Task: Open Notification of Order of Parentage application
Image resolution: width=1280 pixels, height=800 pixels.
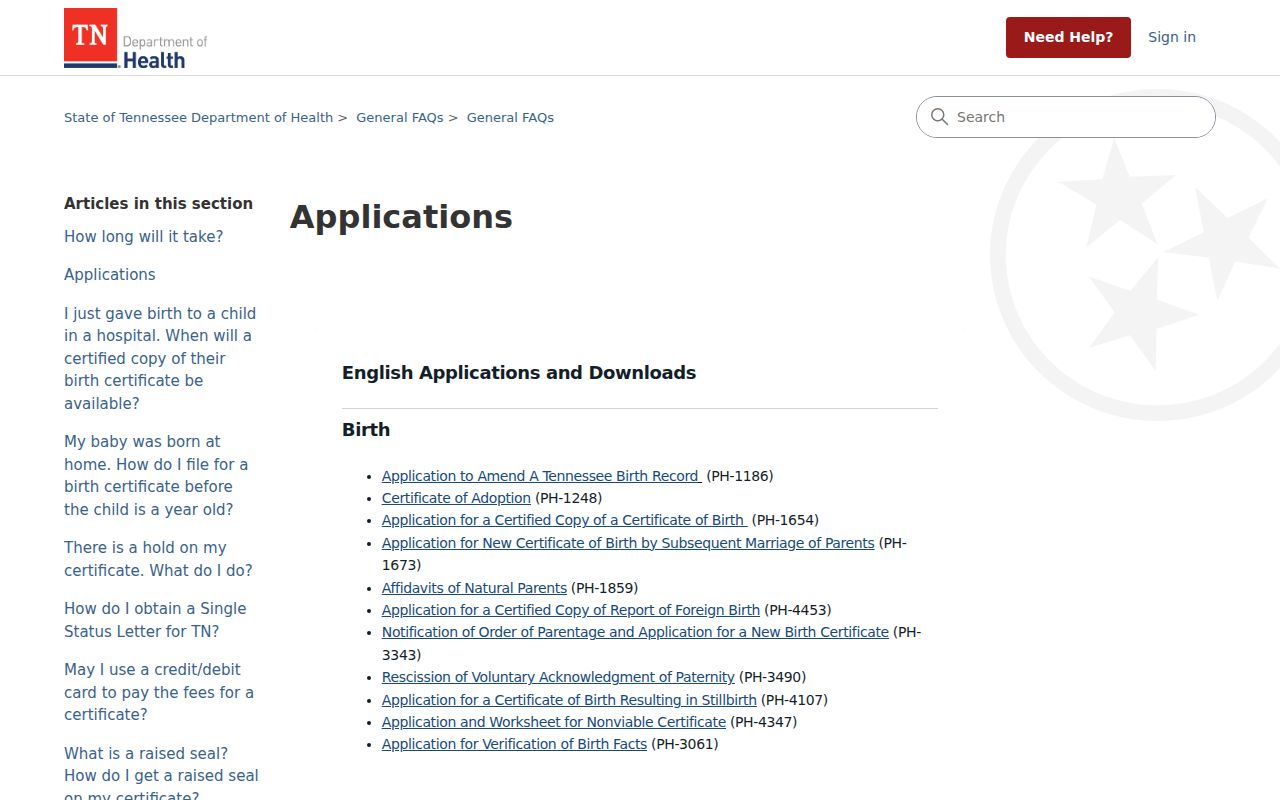Action: [x=635, y=632]
